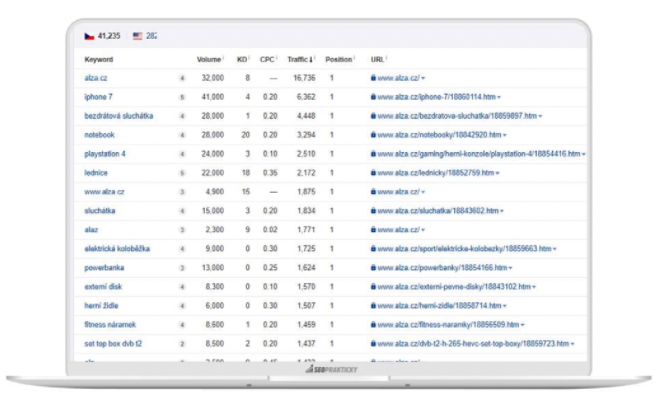Click the Position column info icon
The image size is (663, 398).
tap(354, 58)
